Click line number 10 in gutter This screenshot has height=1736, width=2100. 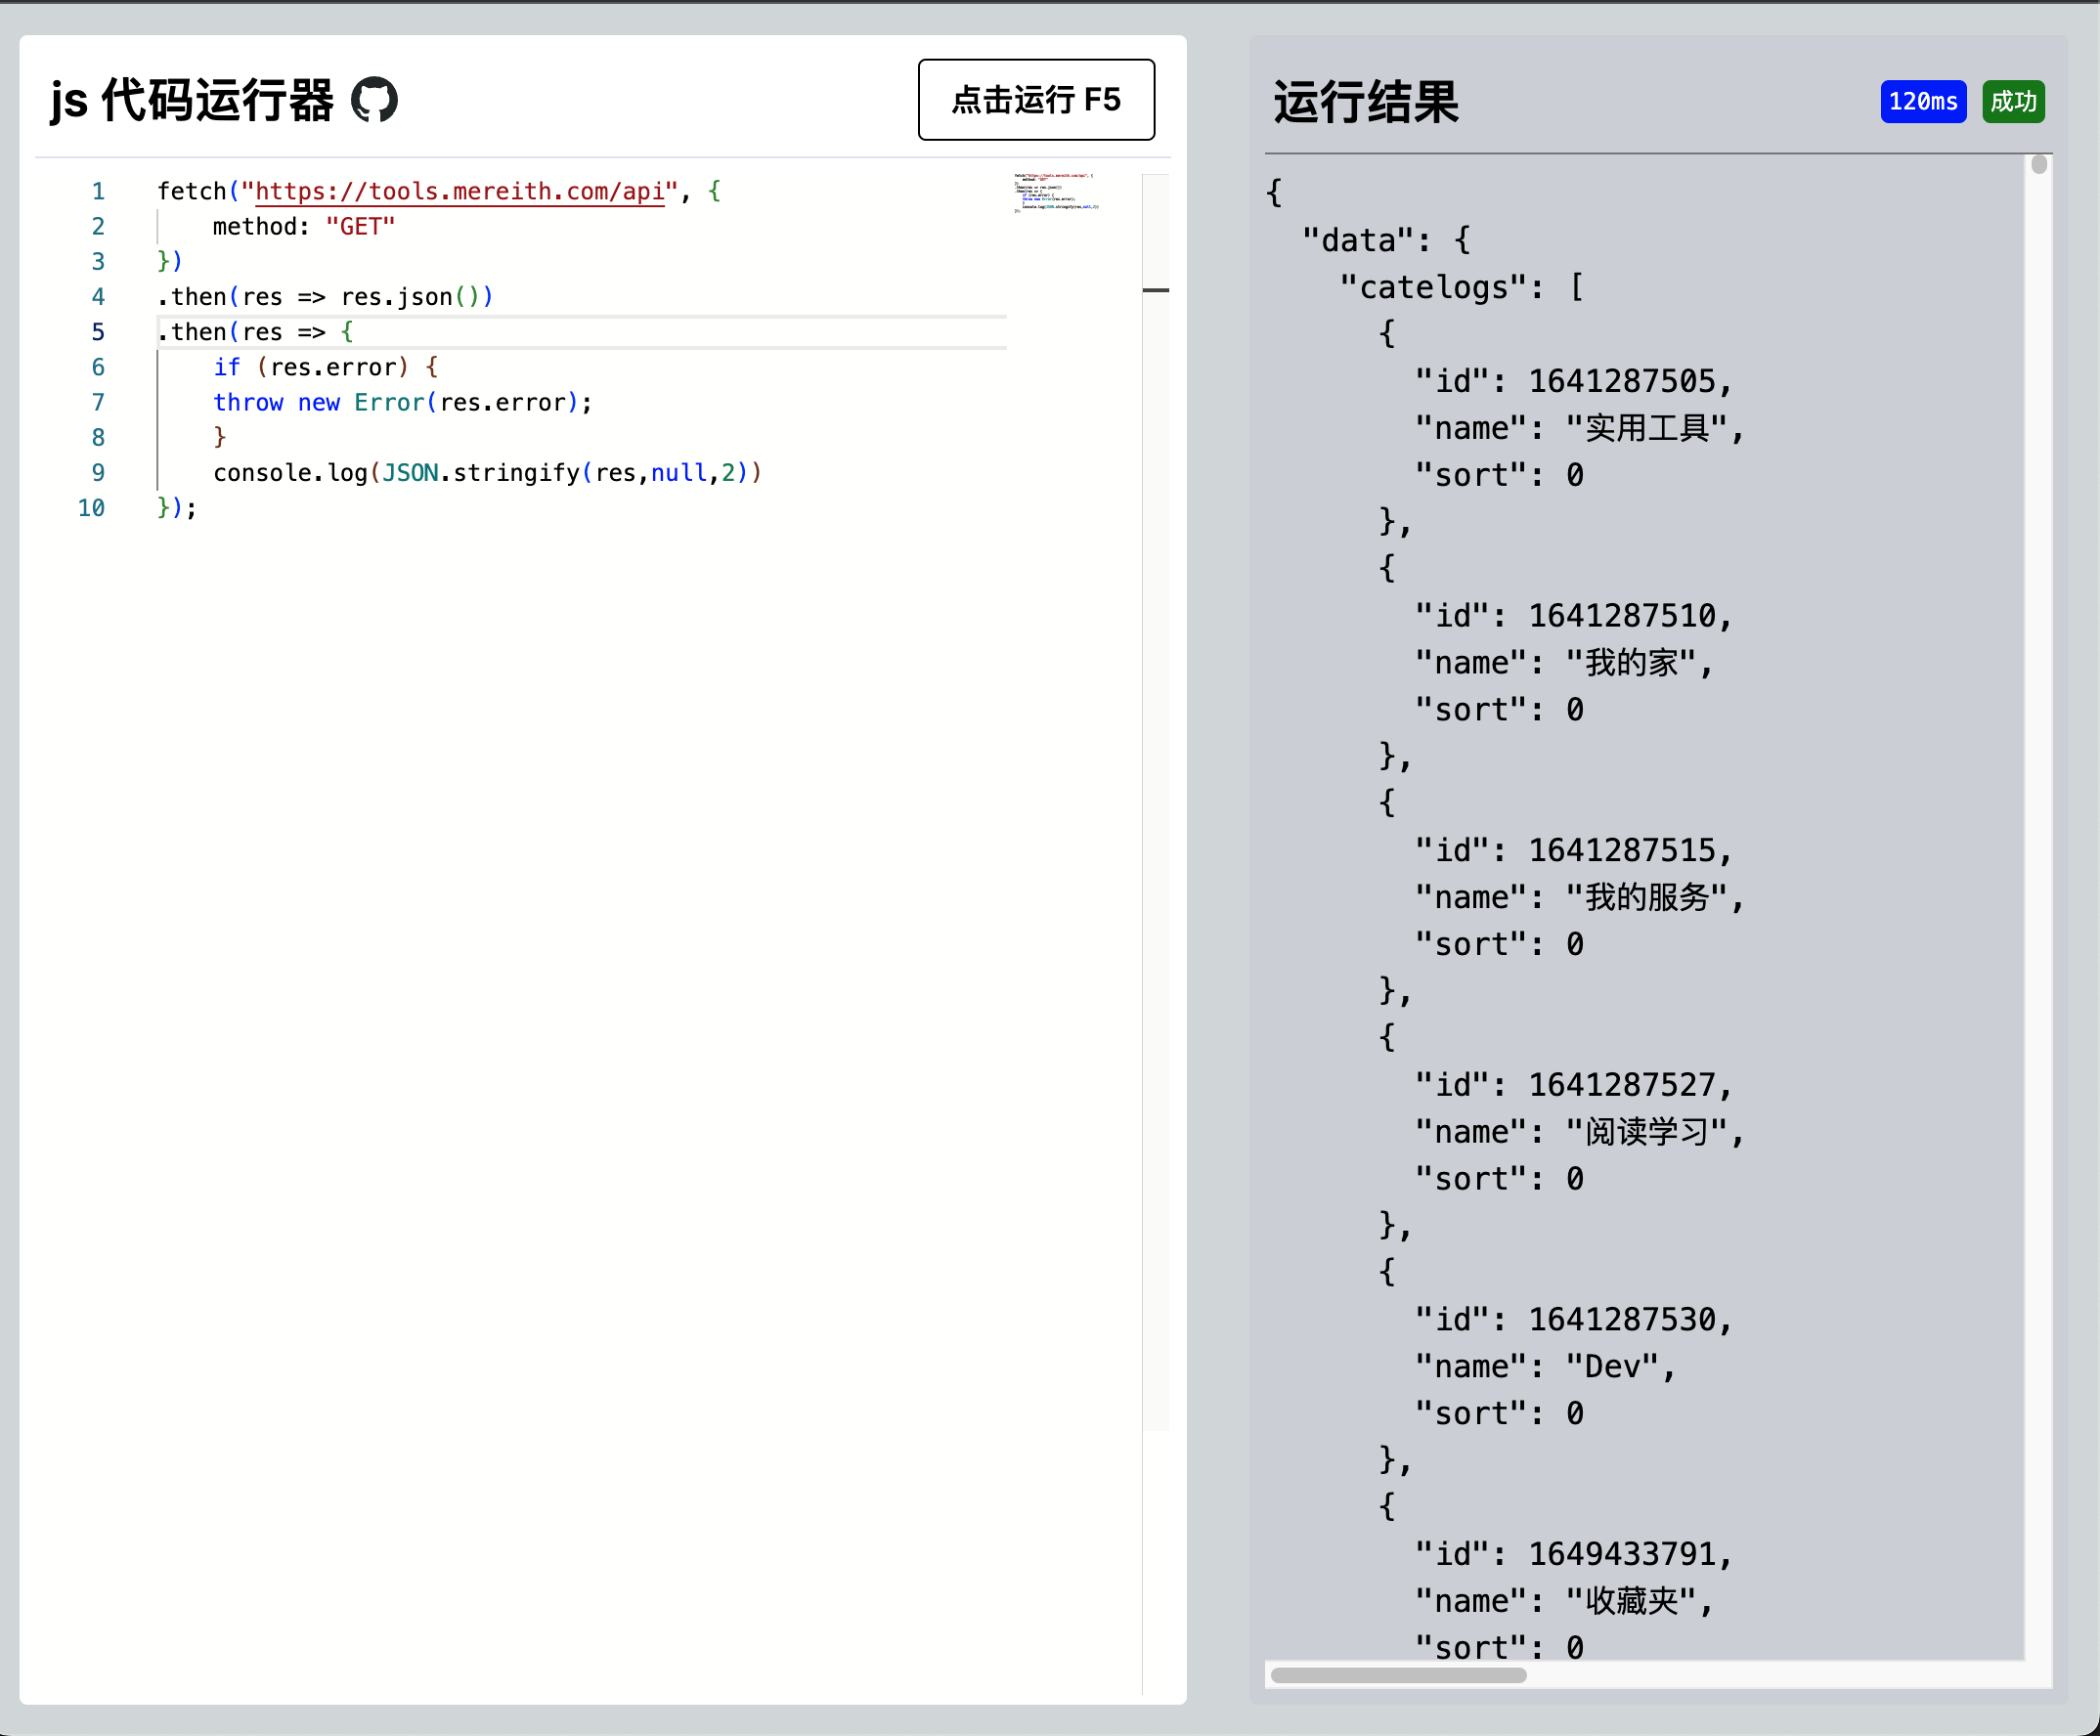coord(92,508)
